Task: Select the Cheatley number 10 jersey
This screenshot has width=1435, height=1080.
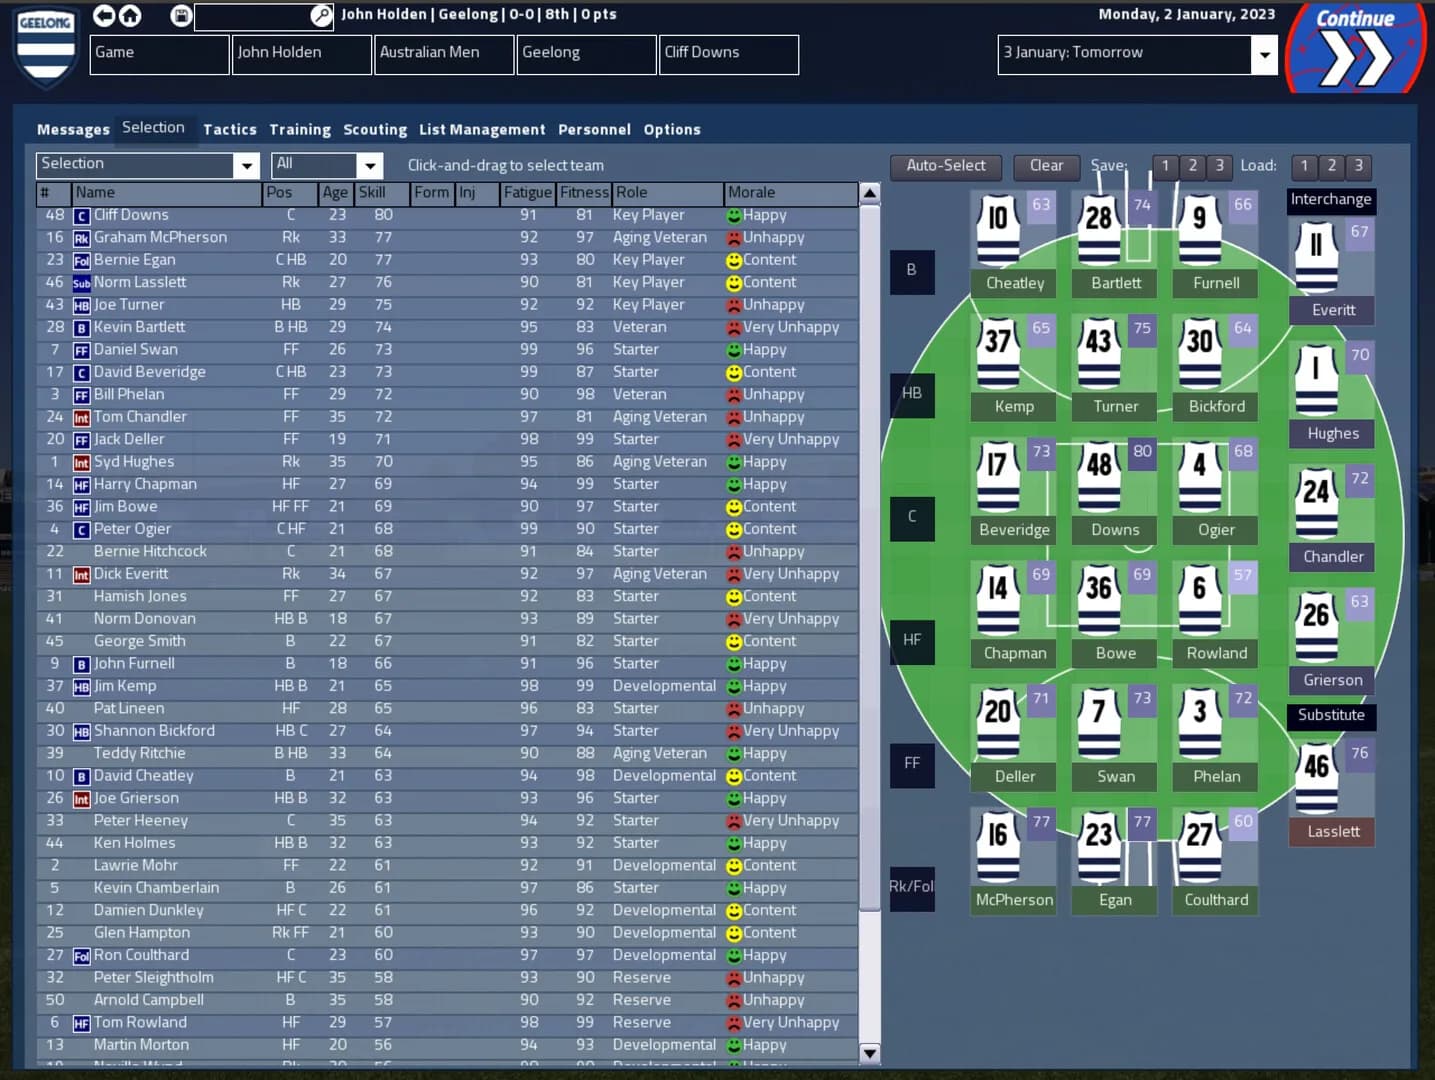Action: tap(998, 230)
